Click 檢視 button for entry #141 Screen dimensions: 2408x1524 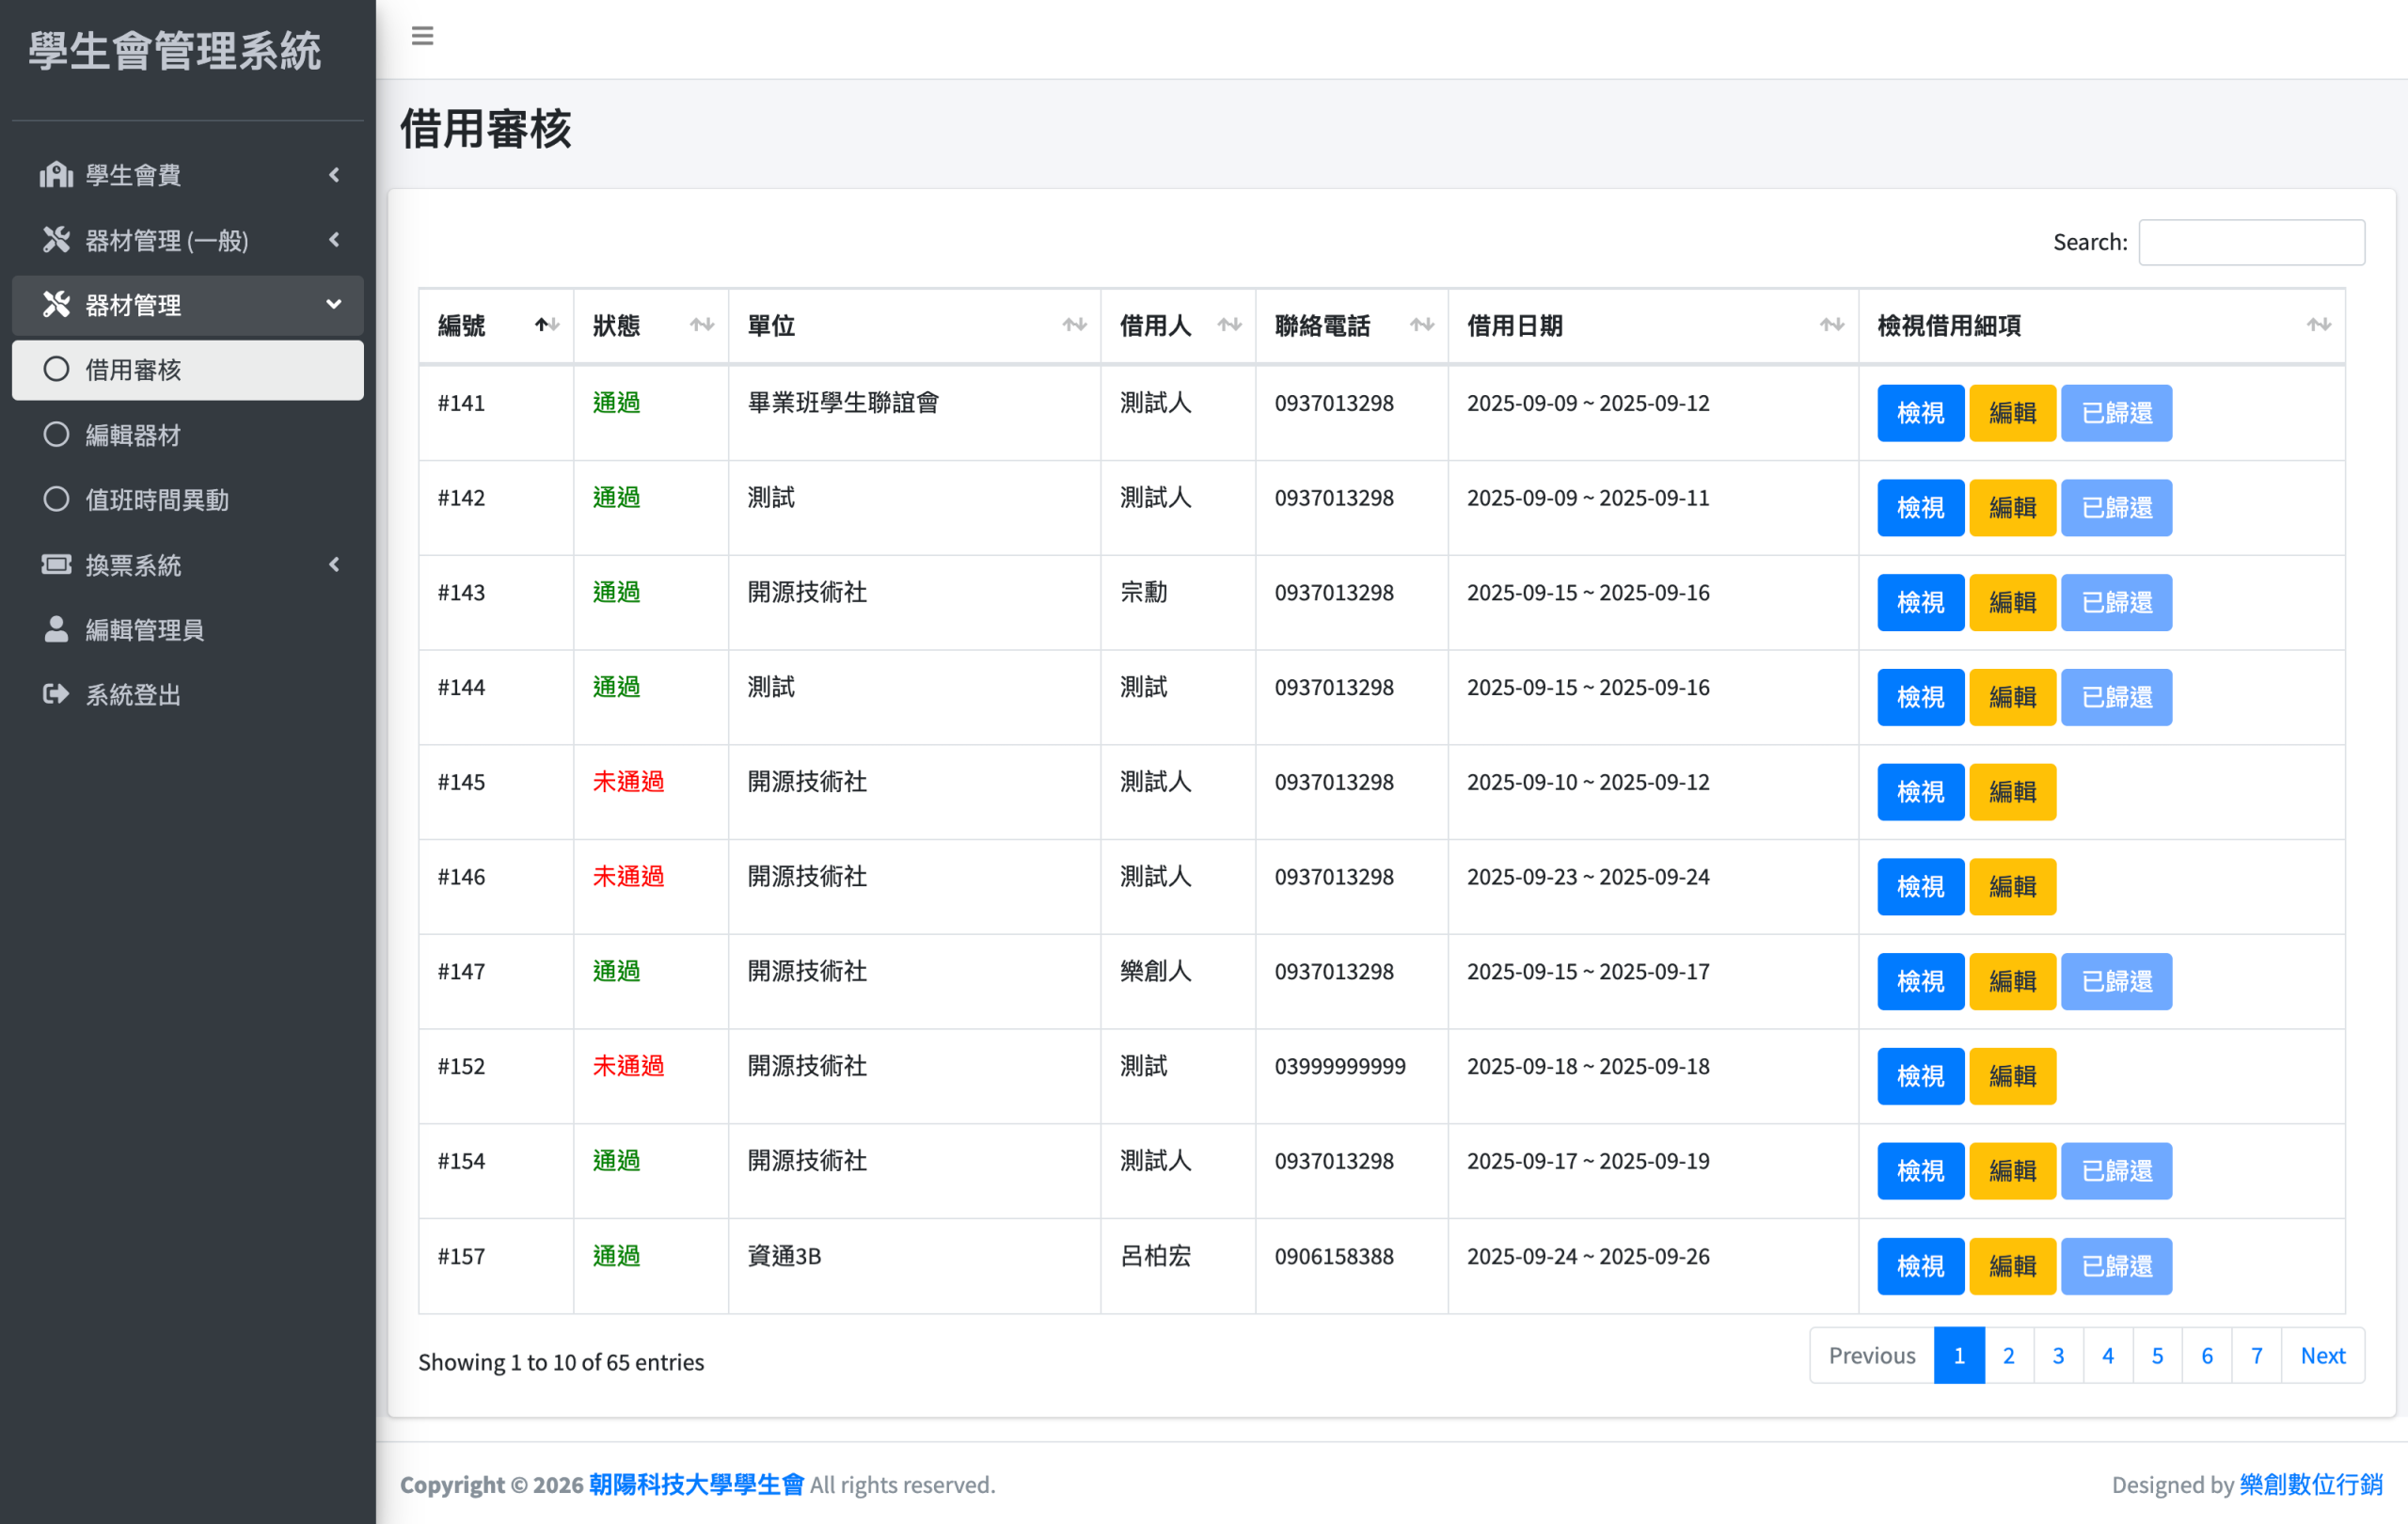[x=1920, y=413]
